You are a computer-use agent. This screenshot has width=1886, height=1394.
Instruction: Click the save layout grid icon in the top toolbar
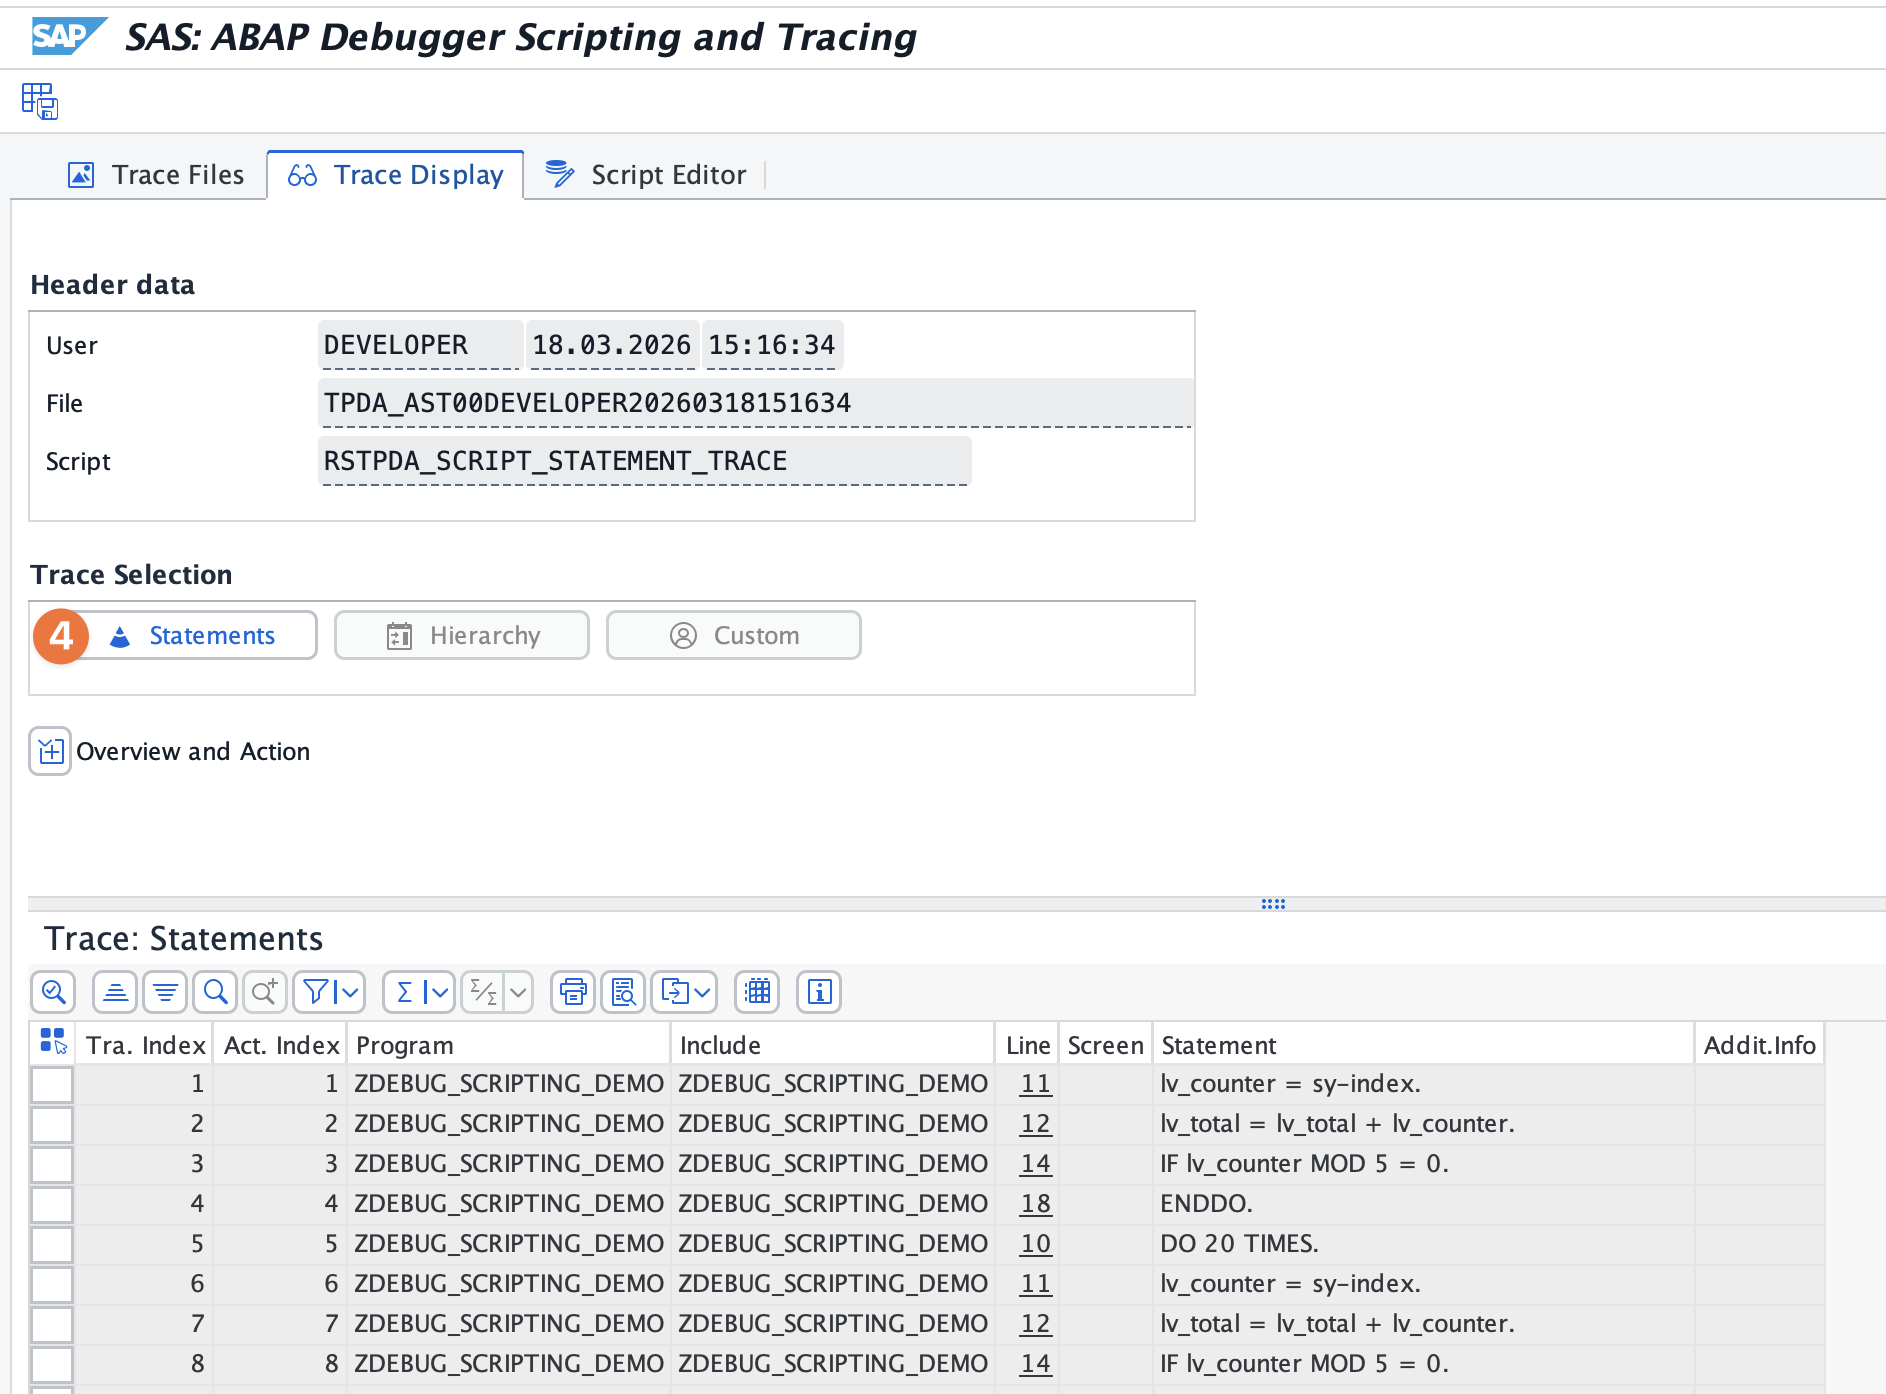click(x=40, y=101)
